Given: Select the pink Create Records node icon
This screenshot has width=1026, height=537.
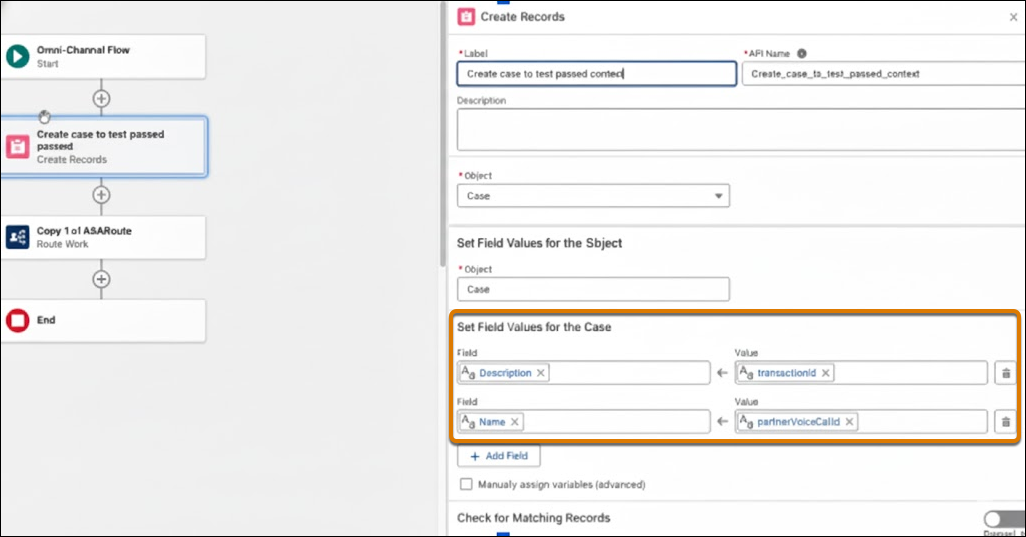Looking at the screenshot, I should tap(18, 147).
